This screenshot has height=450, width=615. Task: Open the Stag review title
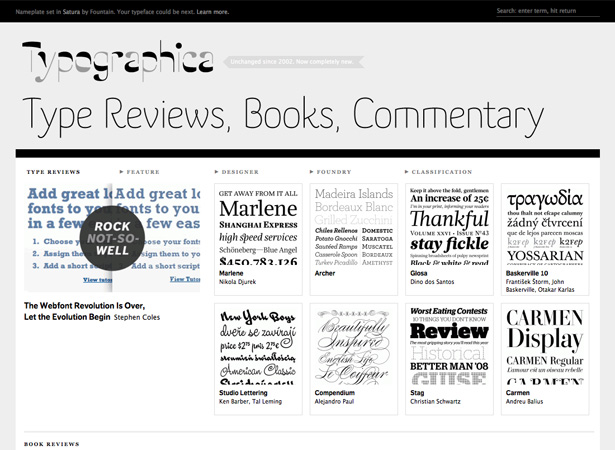tap(417, 393)
